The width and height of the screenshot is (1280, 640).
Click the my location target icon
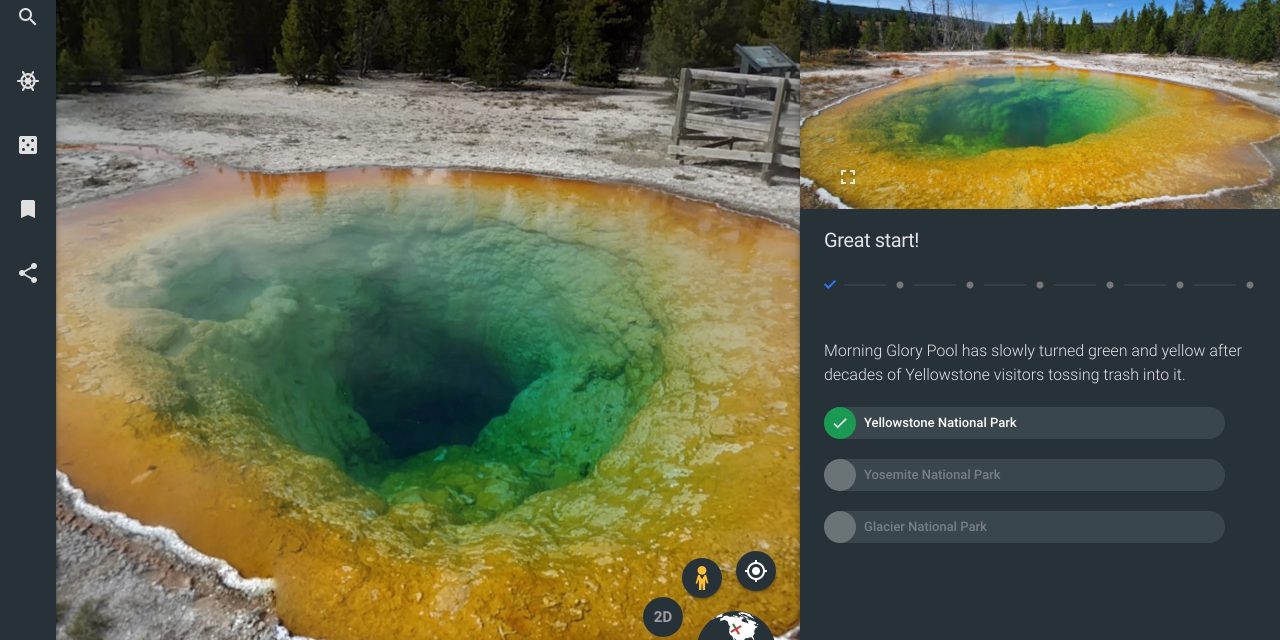(756, 571)
